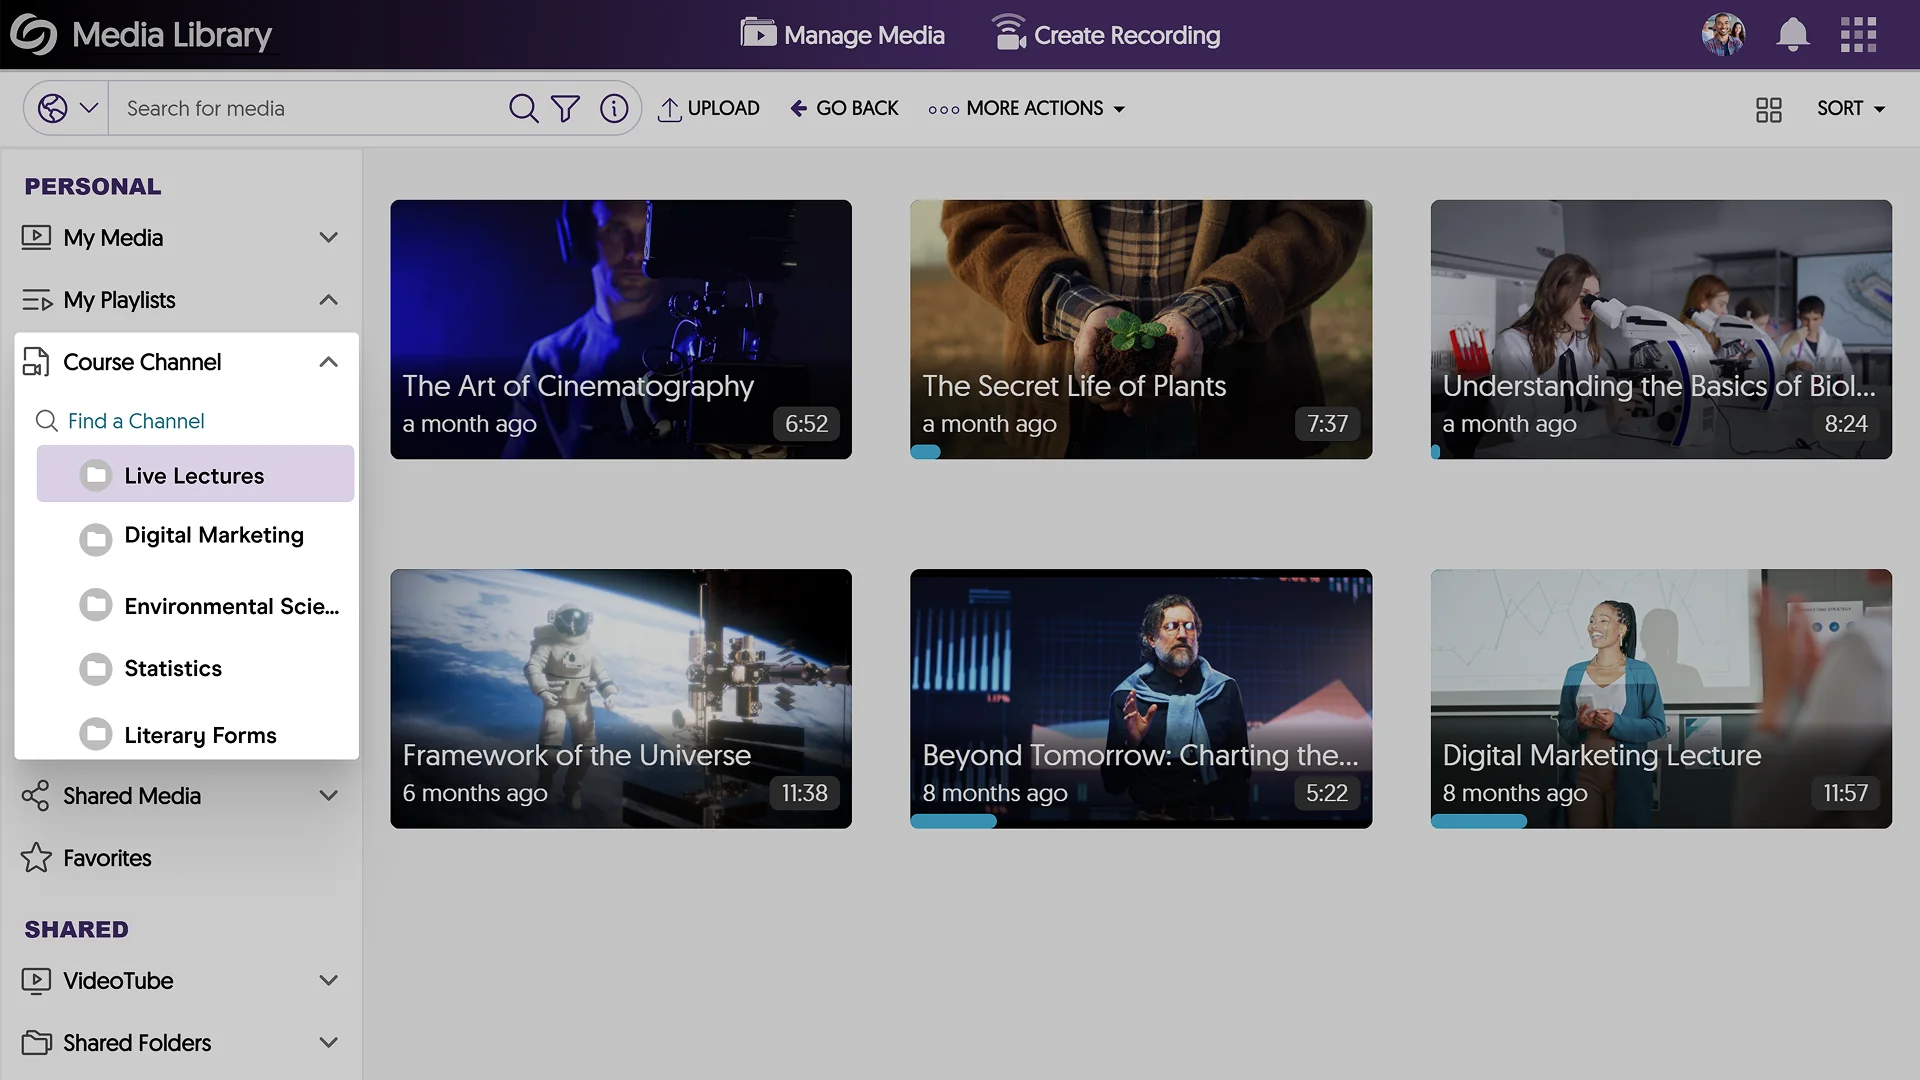This screenshot has height=1080, width=1920.
Task: Open the Sort dropdown
Action: coord(1850,108)
